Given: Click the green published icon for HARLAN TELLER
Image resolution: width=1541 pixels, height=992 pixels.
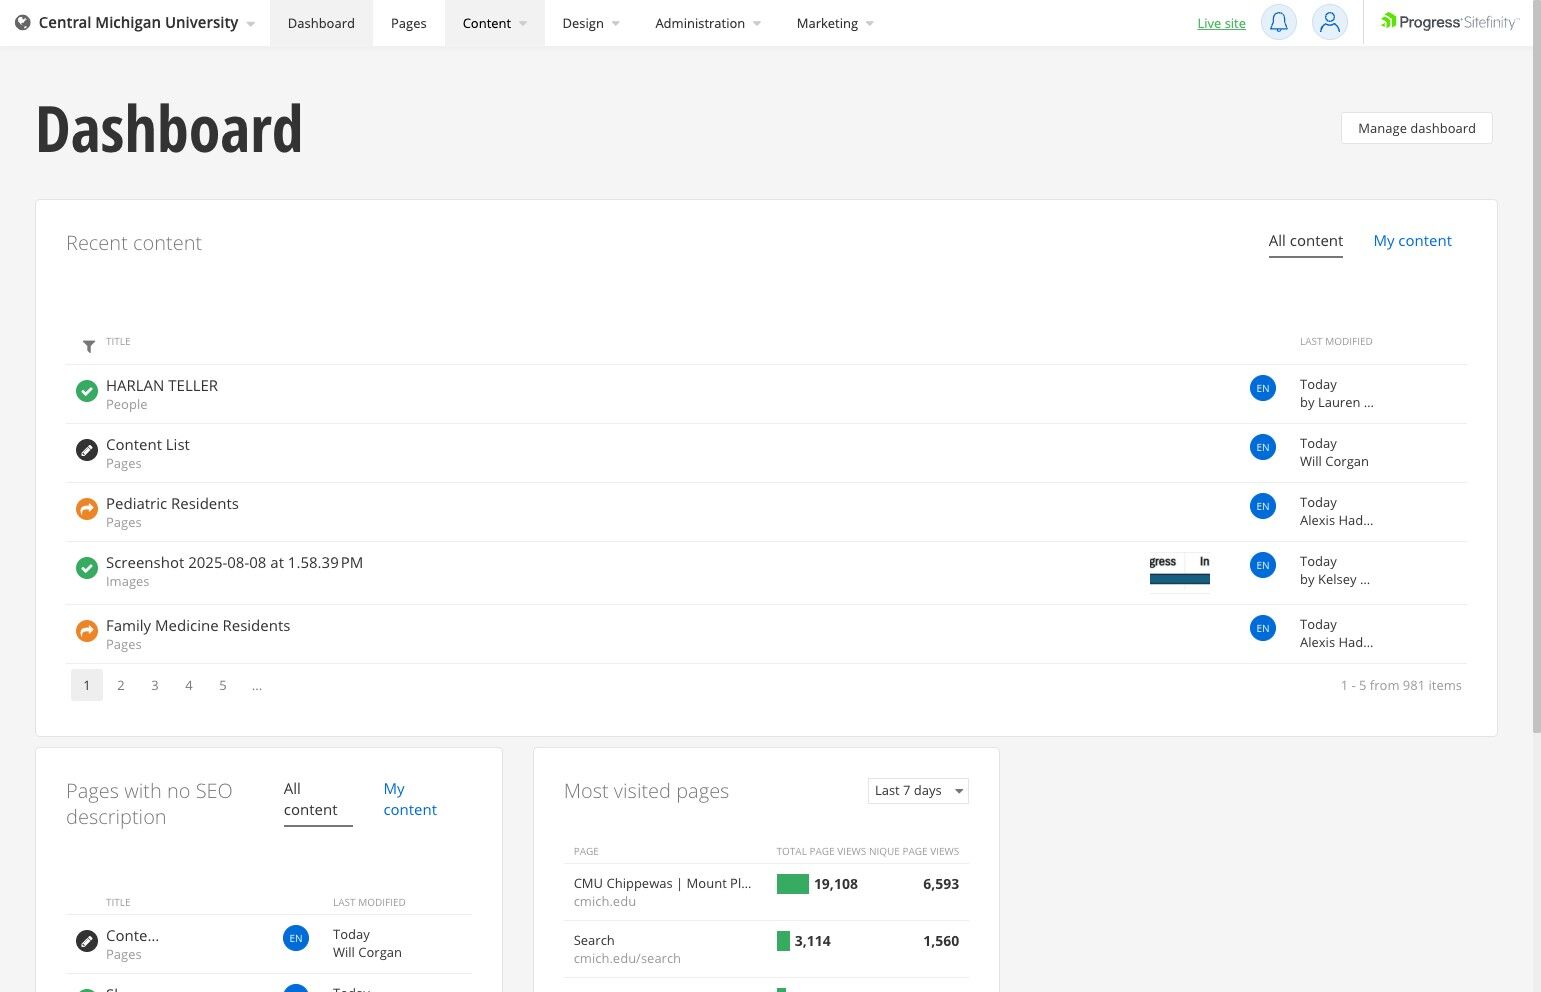Looking at the screenshot, I should tap(87, 391).
